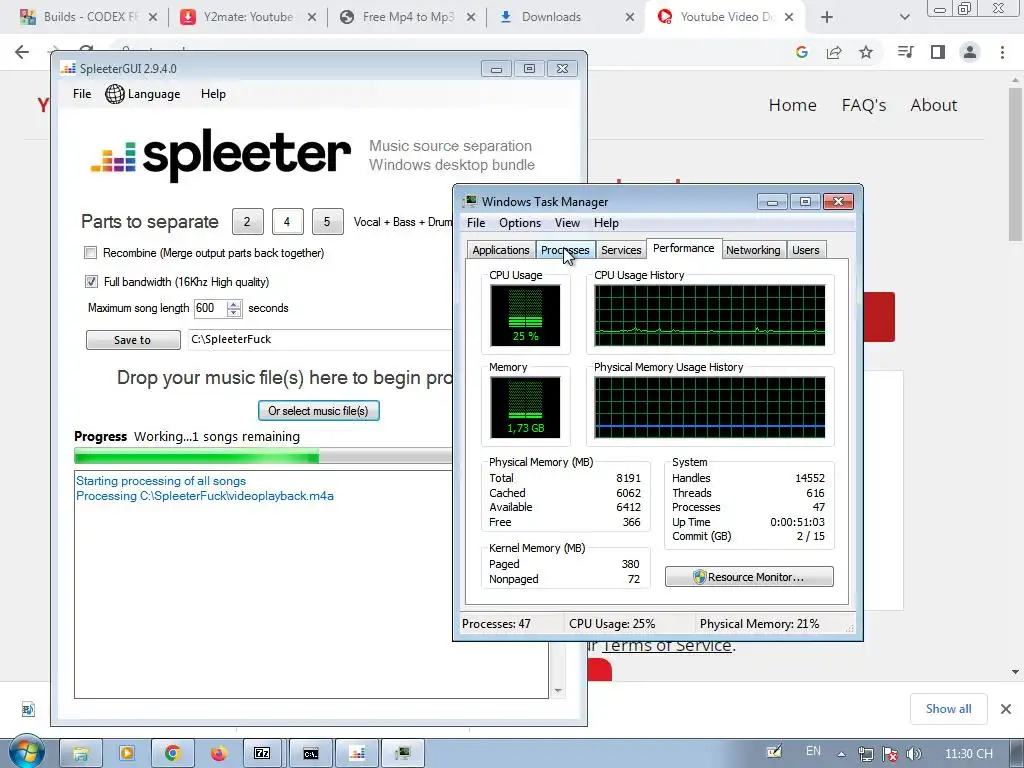Screen dimensions: 1024x768
Task: Open the View menu in Task Manager
Action: coord(567,223)
